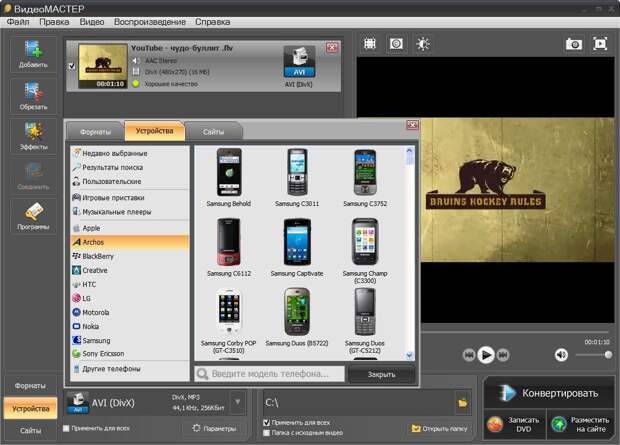Click the fullscreen preview icon

tap(600, 44)
